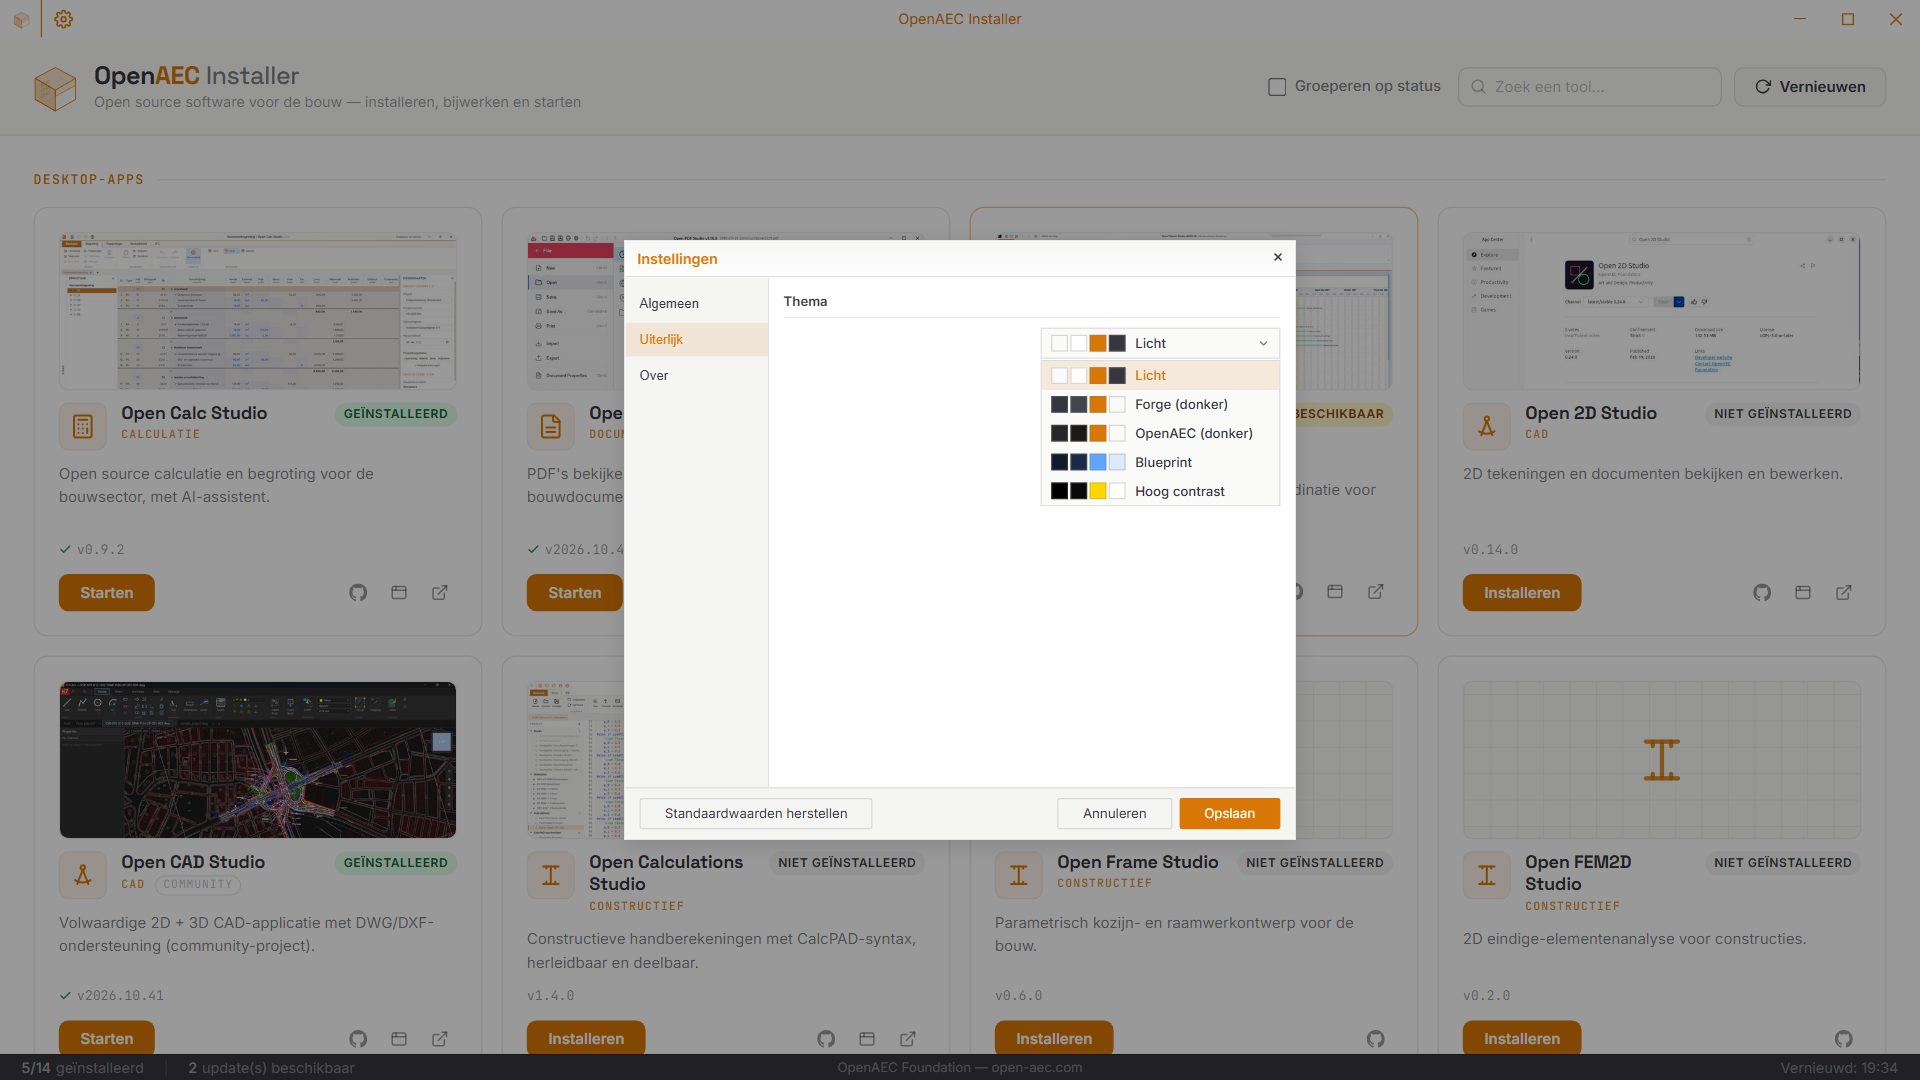Click the Open Calc Studio calculator icon
This screenshot has width=1920, height=1080.
coord(83,427)
